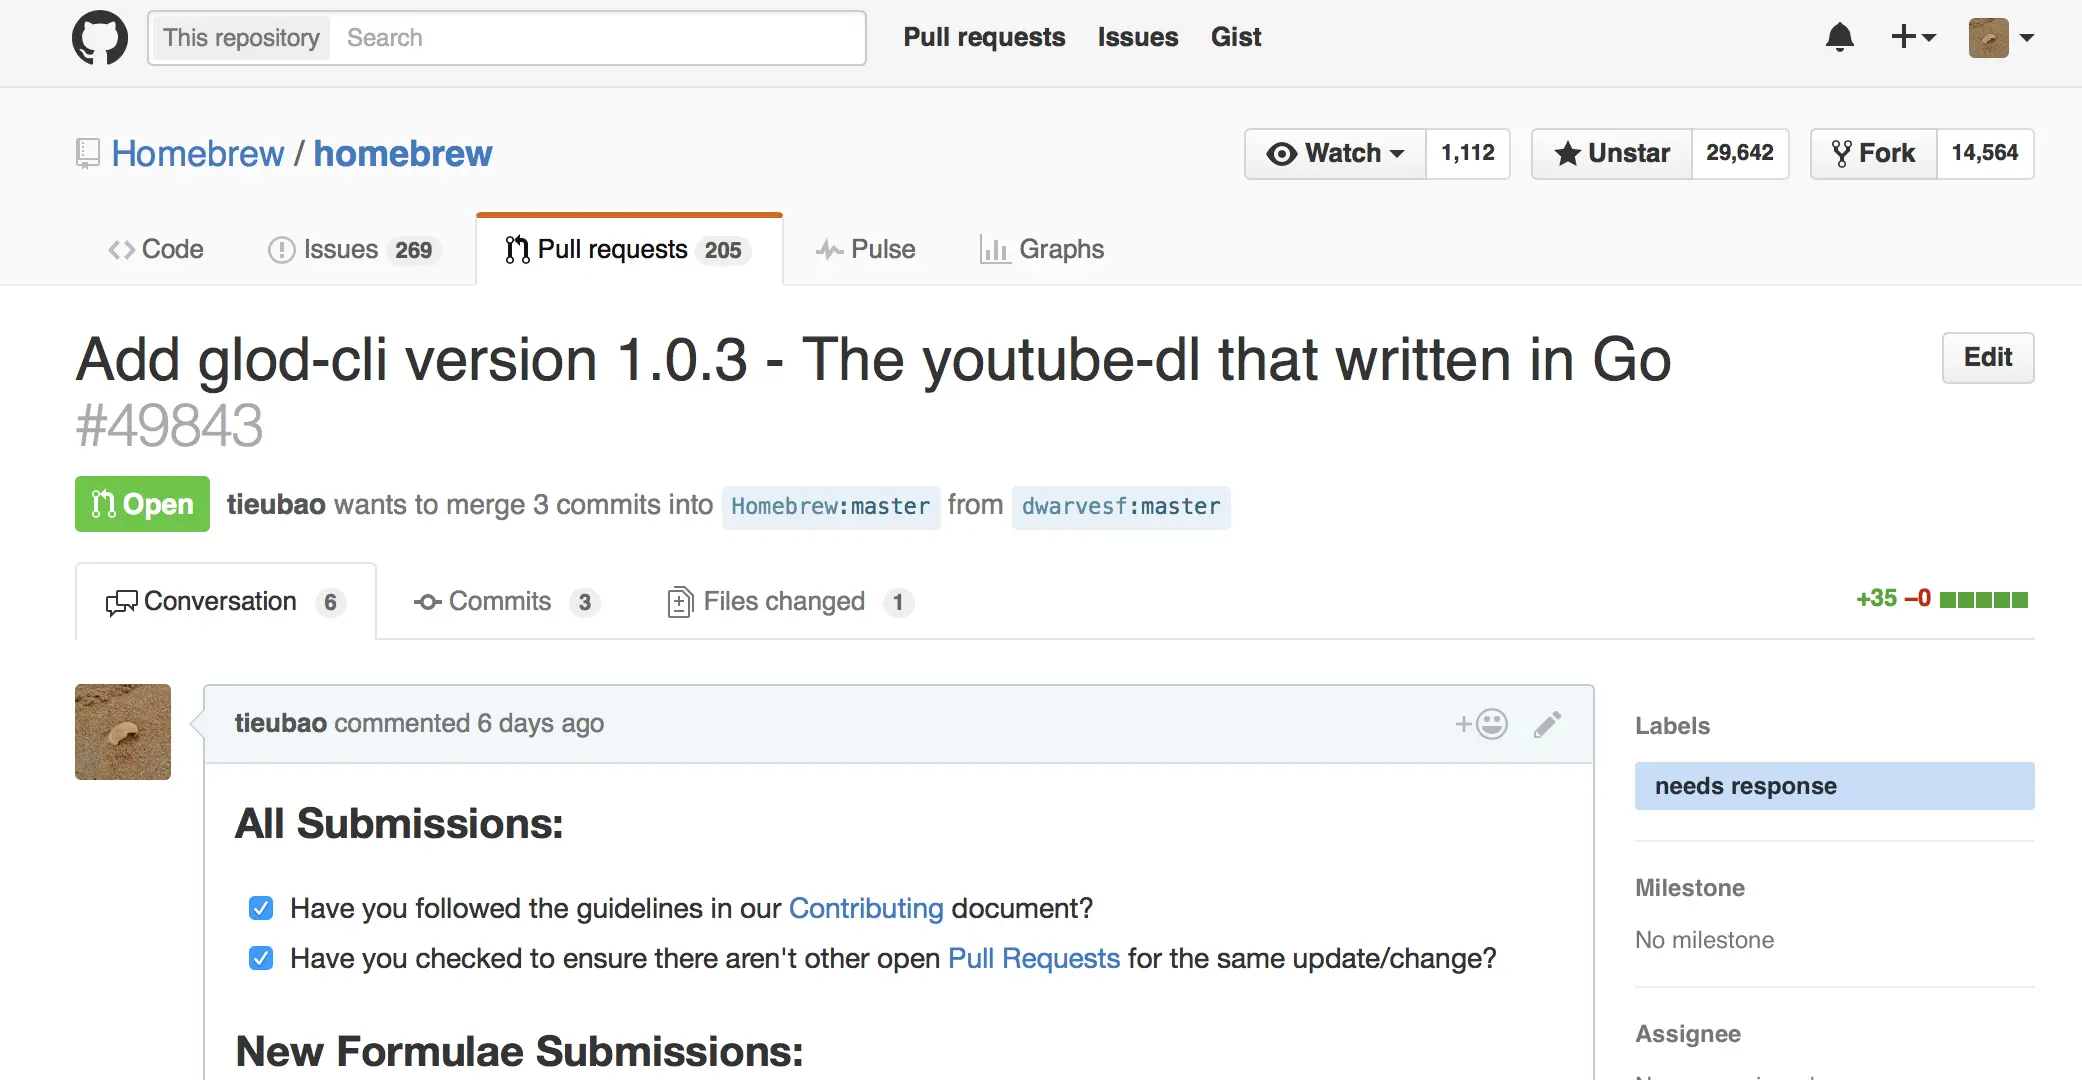Open the Contributing document link
2082x1080 pixels.
tap(866, 908)
